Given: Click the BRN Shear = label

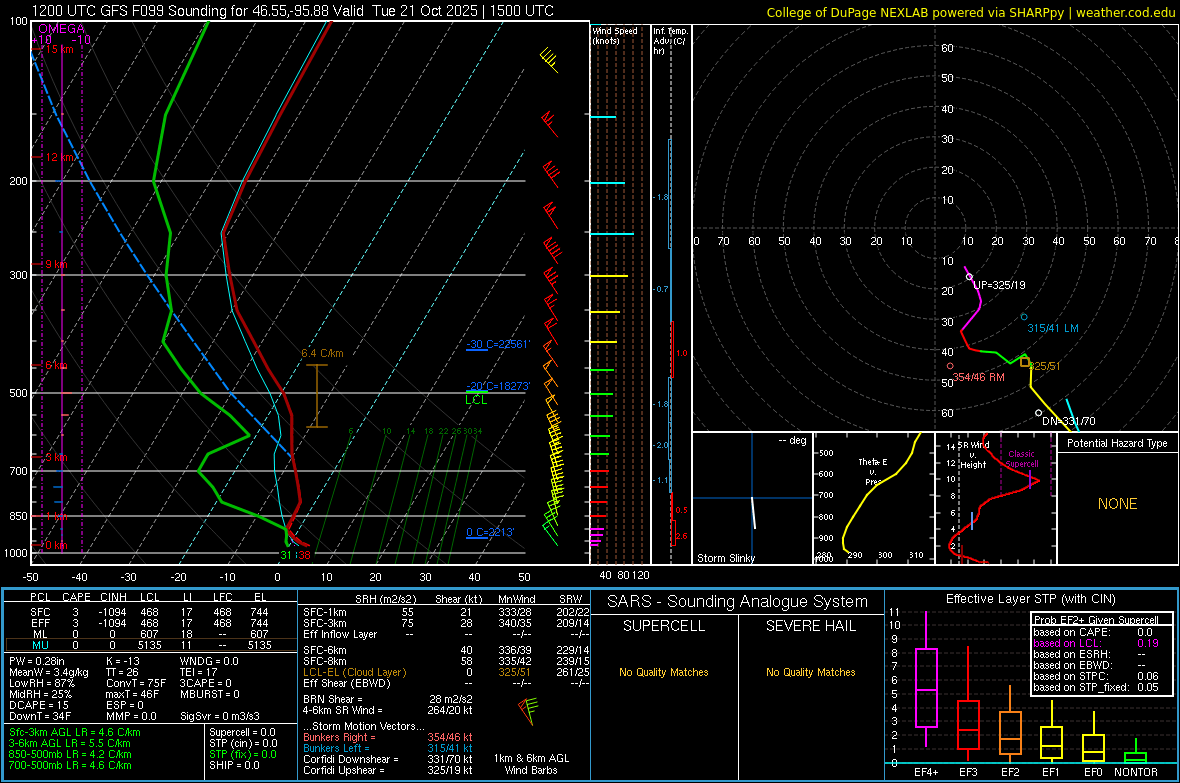Looking at the screenshot, I should coord(333,699).
